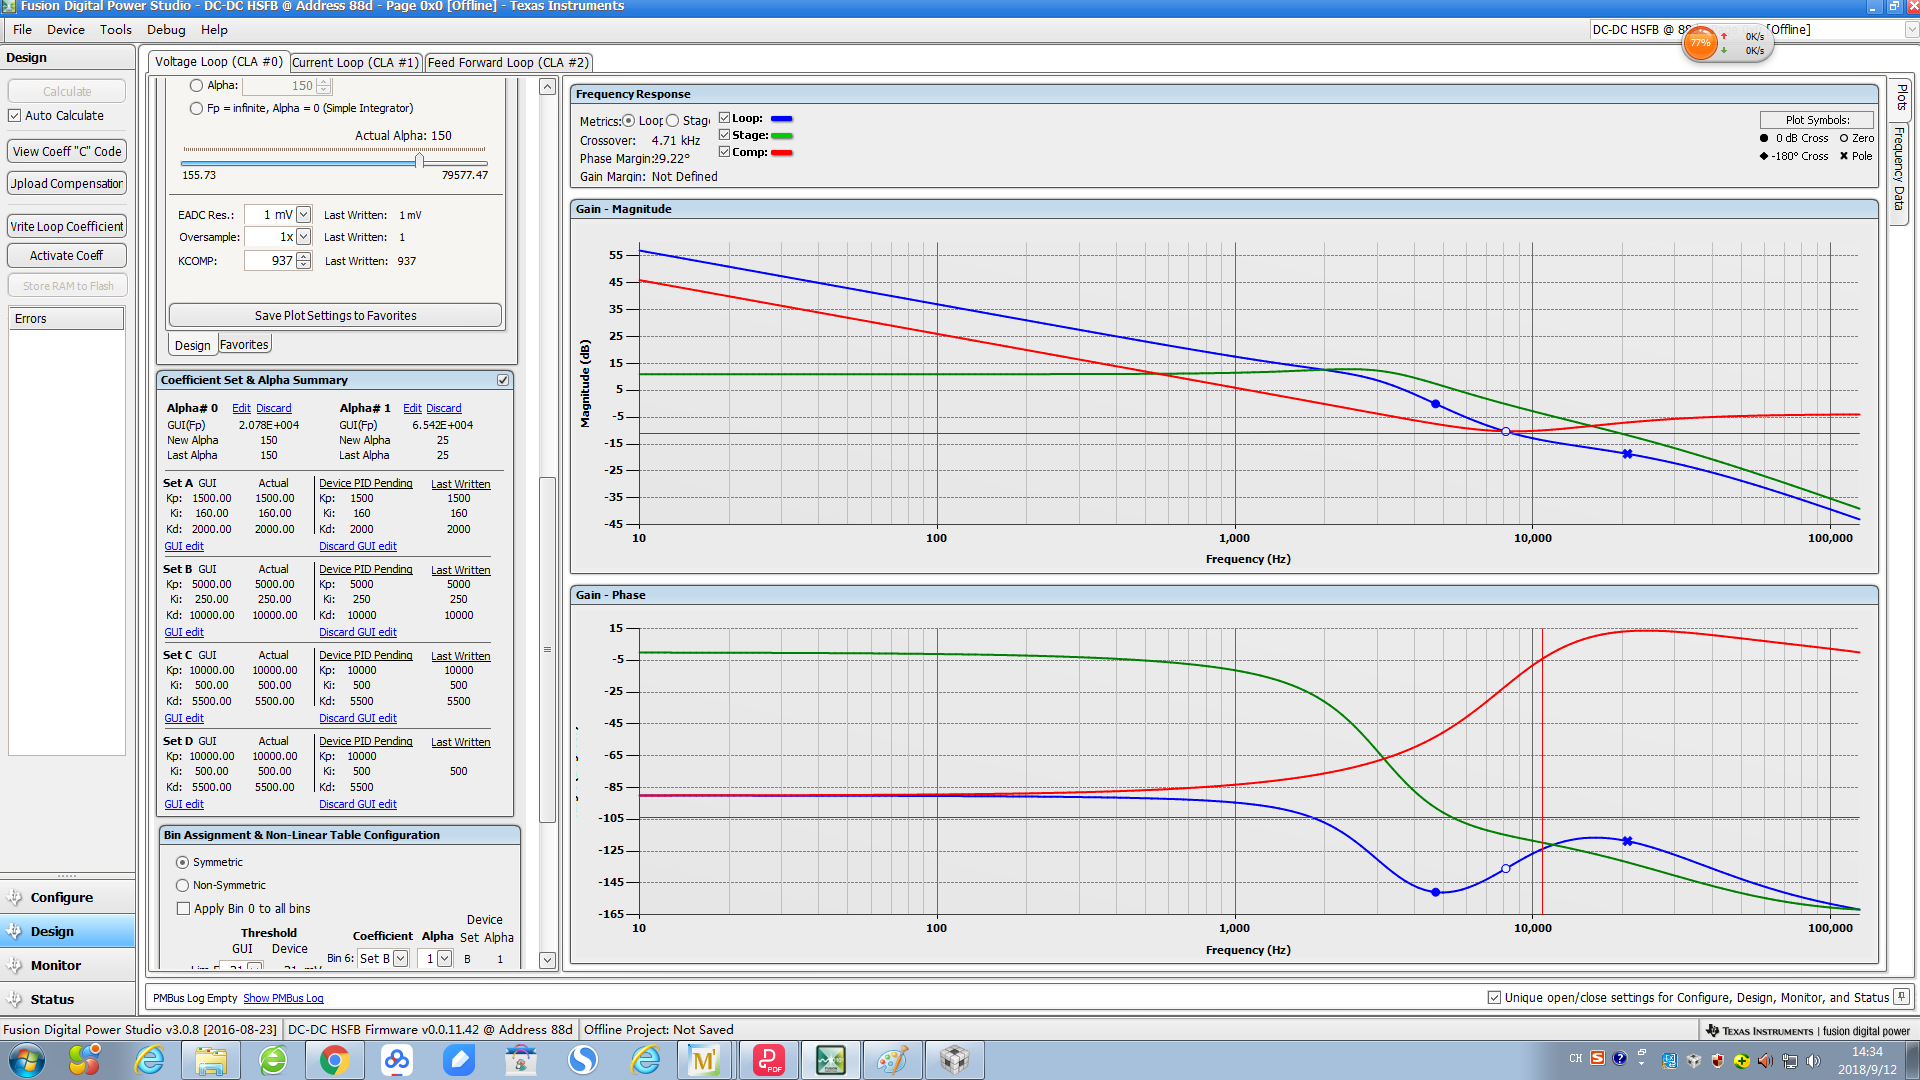Open the PDF application in taskbar
Screen dimensions: 1920x1080
pos(768,1060)
